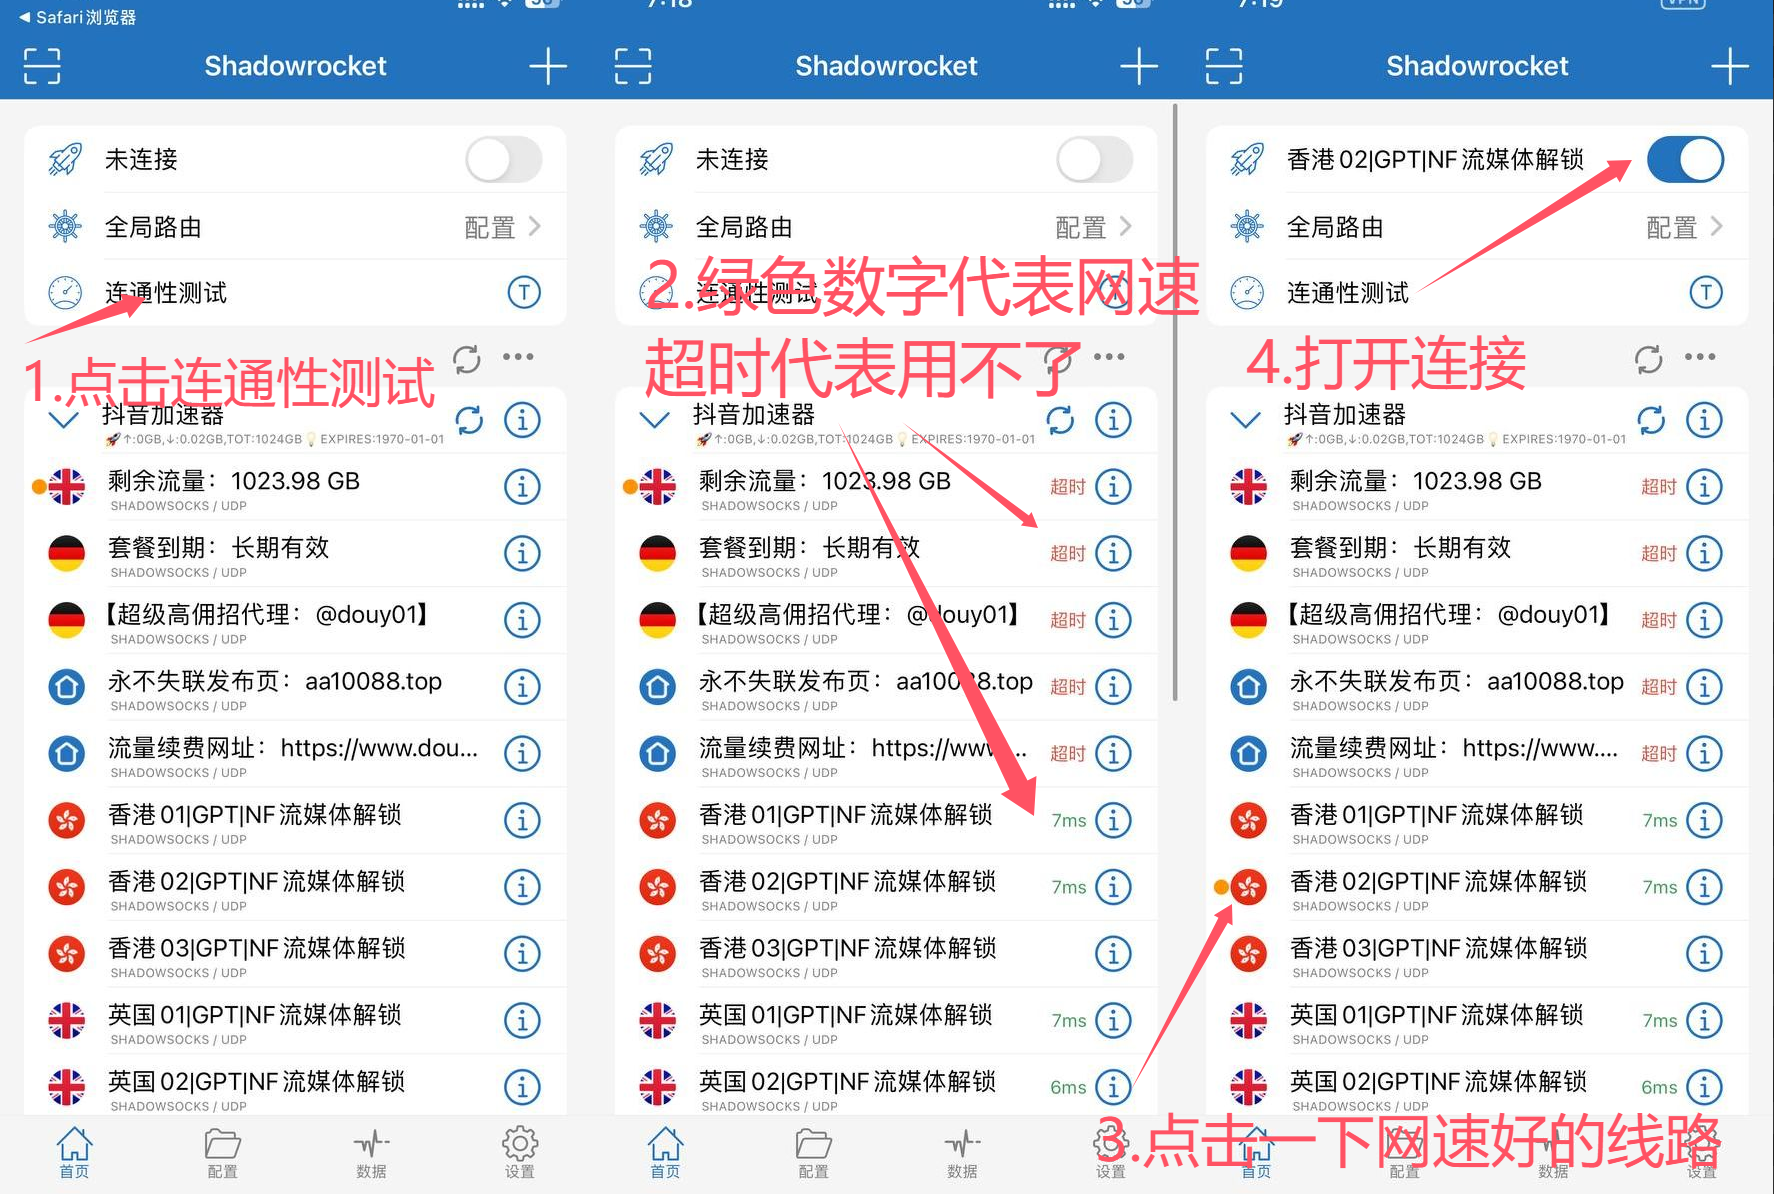Open 配置 tab in second screenshot
The width and height of the screenshot is (1774, 1194).
coord(813,1153)
